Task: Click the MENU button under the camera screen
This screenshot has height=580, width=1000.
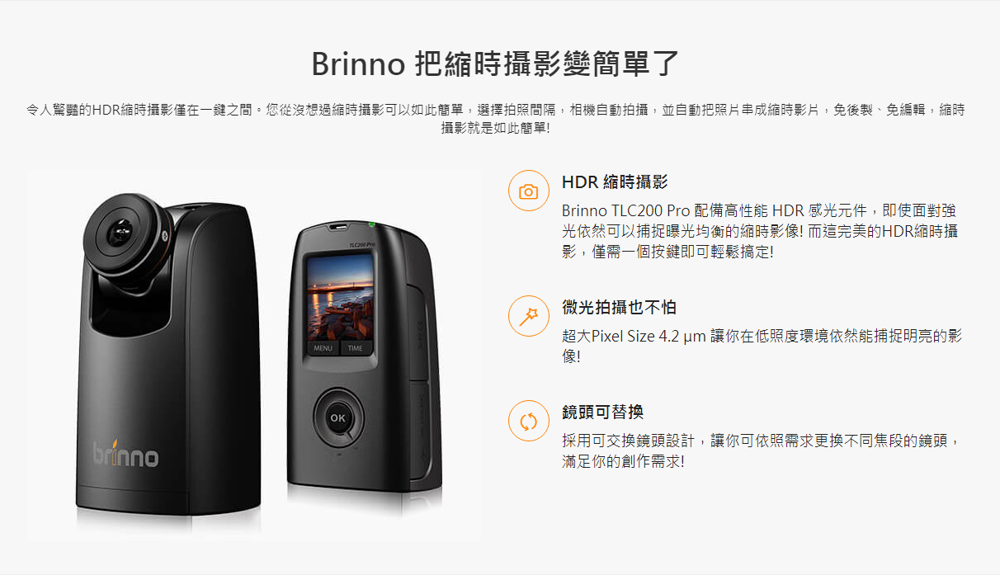Action: coord(323,348)
